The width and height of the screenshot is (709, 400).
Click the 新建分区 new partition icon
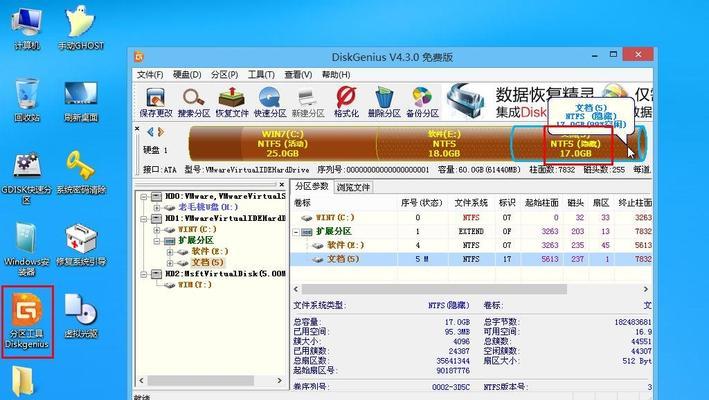click(x=308, y=102)
